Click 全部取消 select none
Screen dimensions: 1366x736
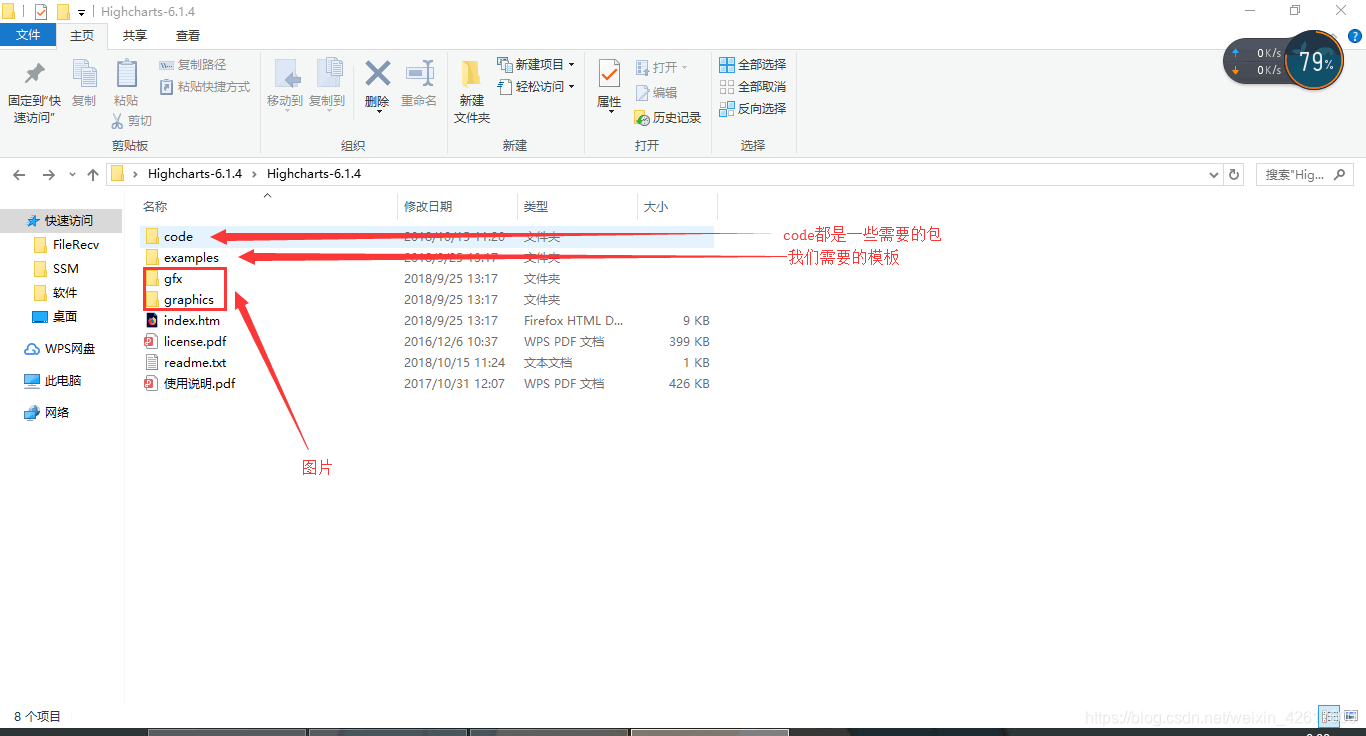(x=753, y=87)
